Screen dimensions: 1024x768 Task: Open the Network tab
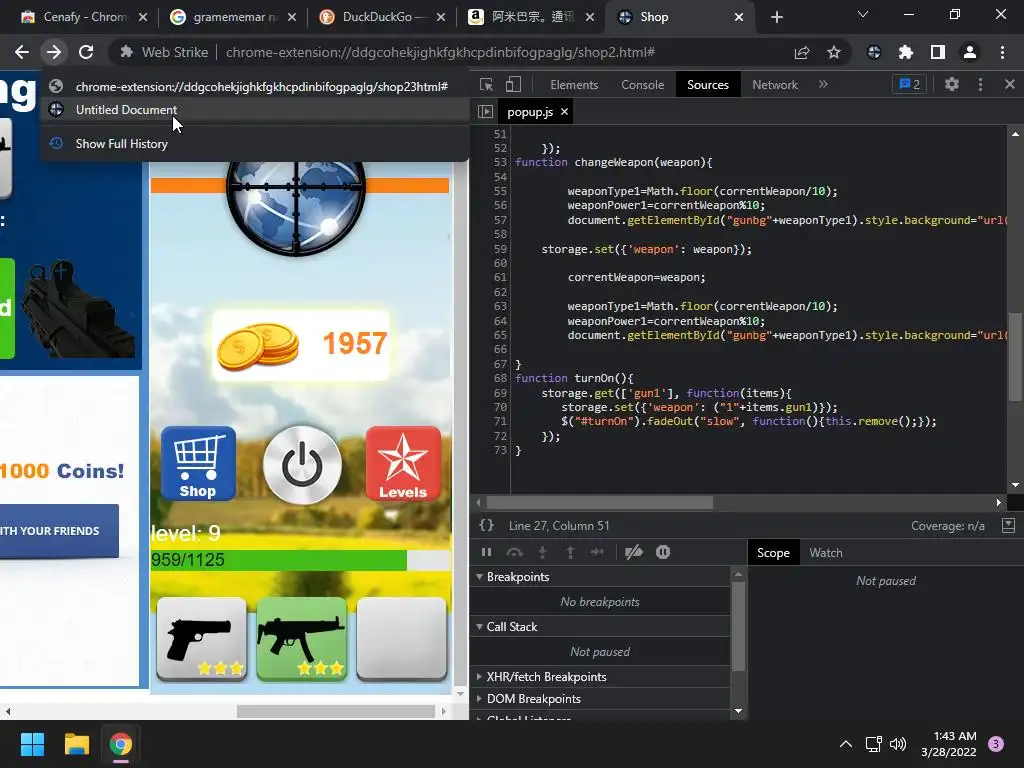pyautogui.click(x=775, y=85)
